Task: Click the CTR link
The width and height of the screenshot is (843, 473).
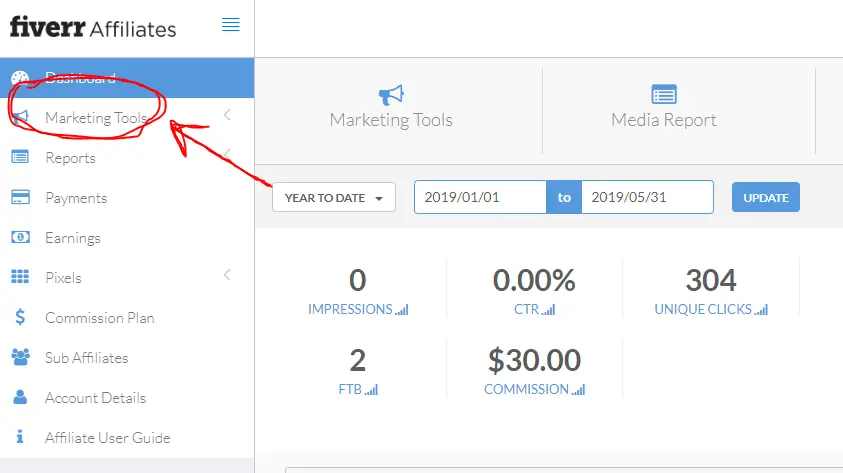Action: point(526,309)
